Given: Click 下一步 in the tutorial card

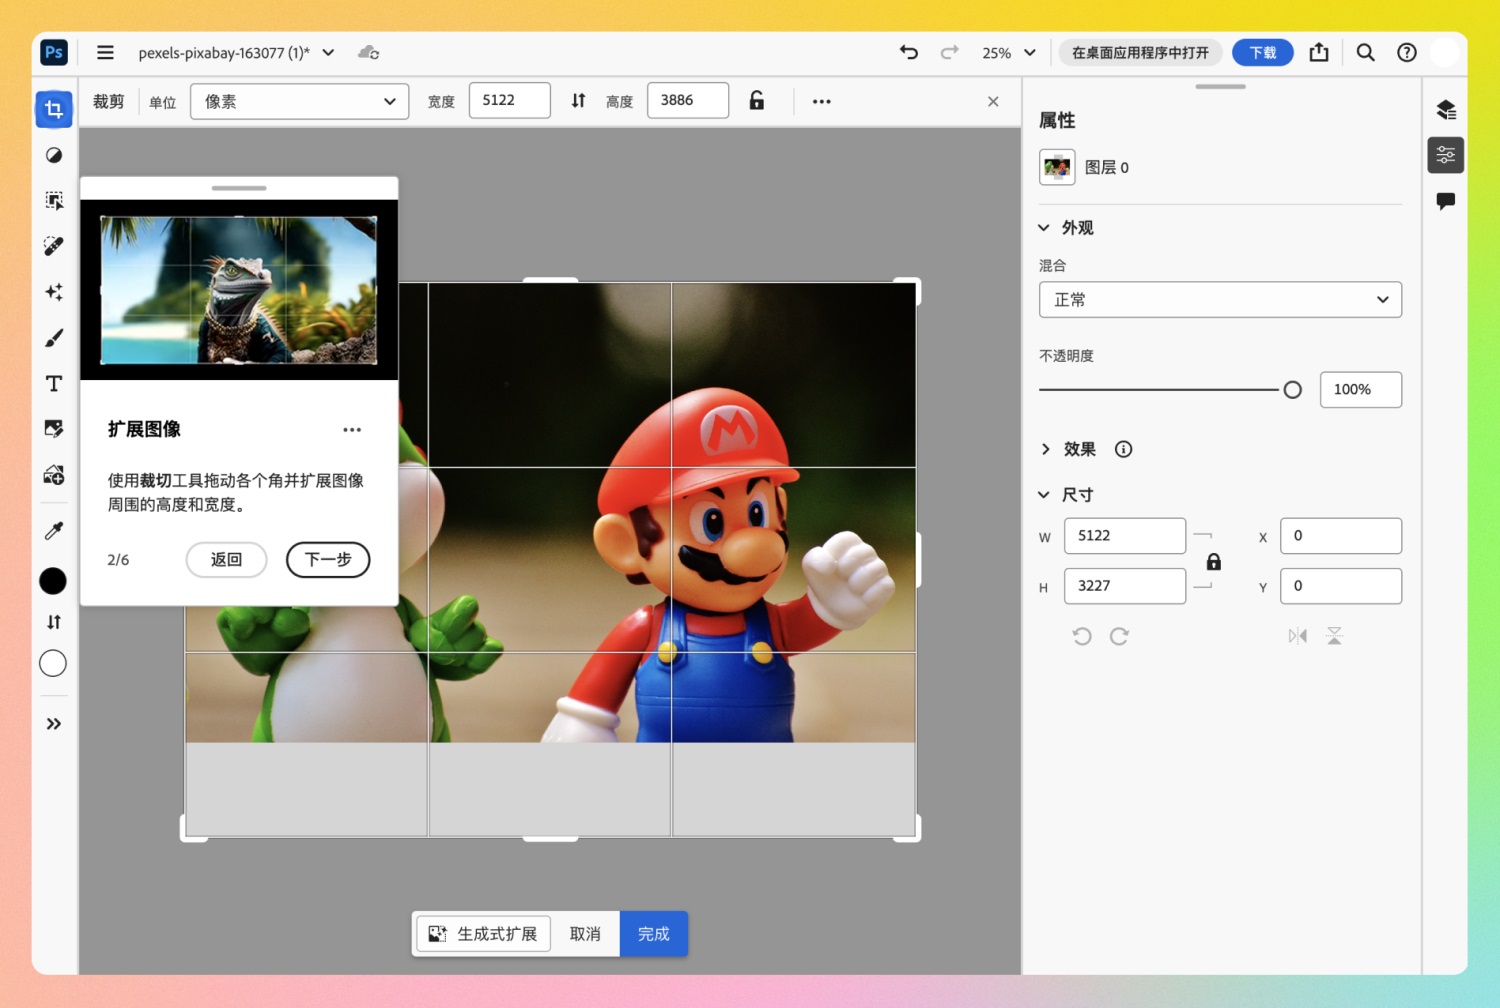Looking at the screenshot, I should coord(328,560).
